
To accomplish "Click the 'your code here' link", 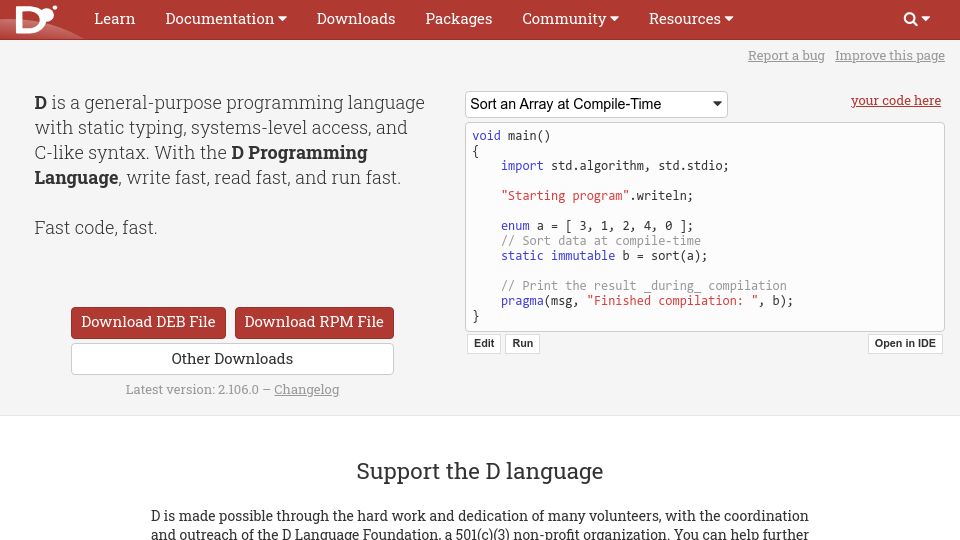I will (896, 100).
